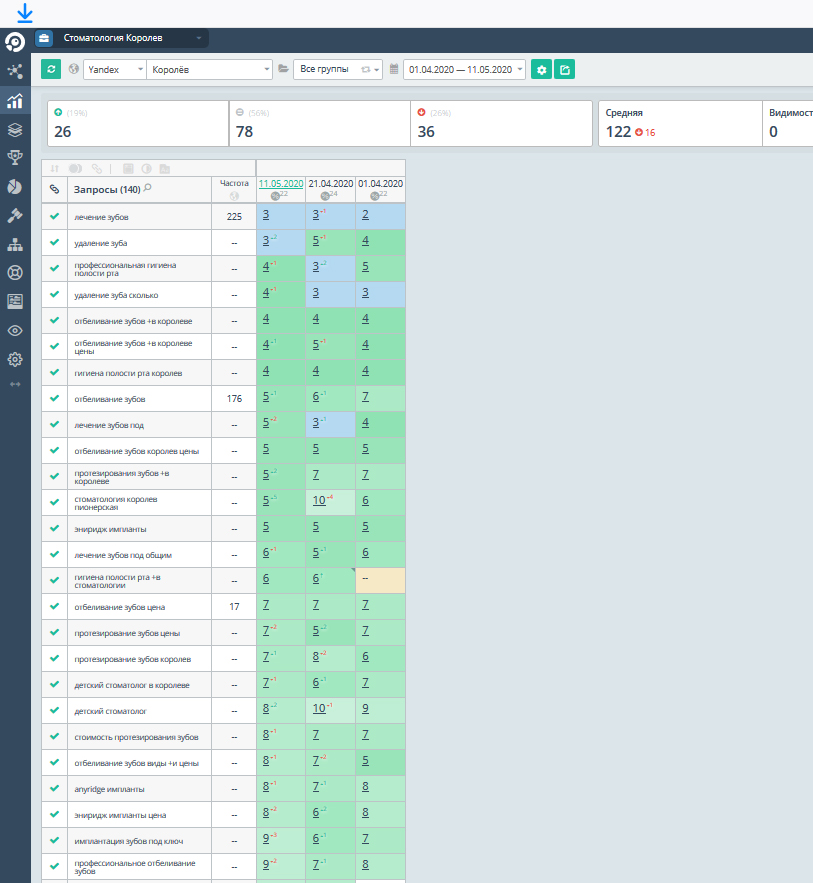Image resolution: width=813 pixels, height=883 pixels.
Task: Click the blue download arrow icon
Action: point(25,13)
